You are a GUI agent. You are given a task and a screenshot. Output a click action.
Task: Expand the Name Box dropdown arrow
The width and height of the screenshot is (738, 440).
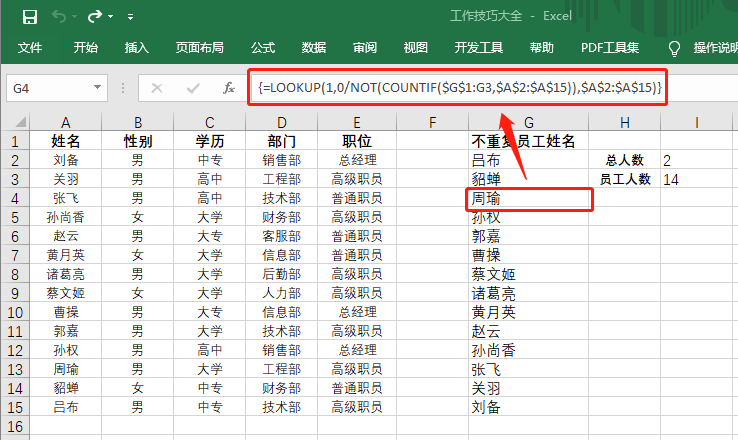pos(97,88)
